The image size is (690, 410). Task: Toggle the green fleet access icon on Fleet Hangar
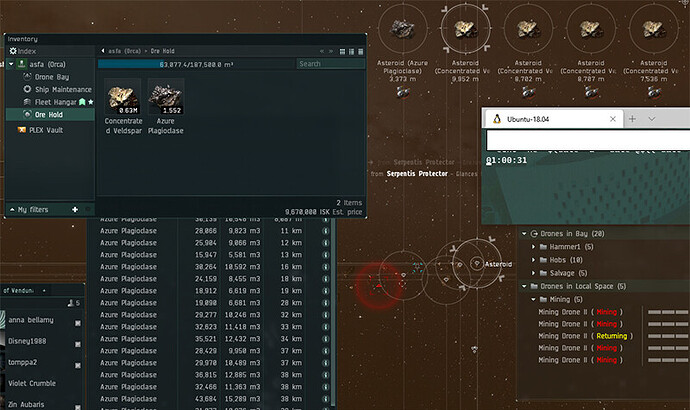[82, 102]
